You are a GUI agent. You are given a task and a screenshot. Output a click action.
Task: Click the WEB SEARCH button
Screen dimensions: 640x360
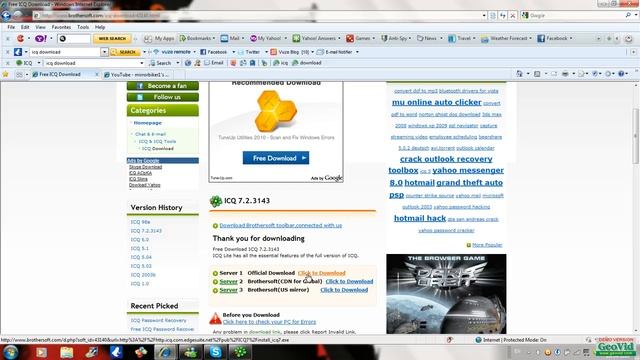tap(112, 38)
